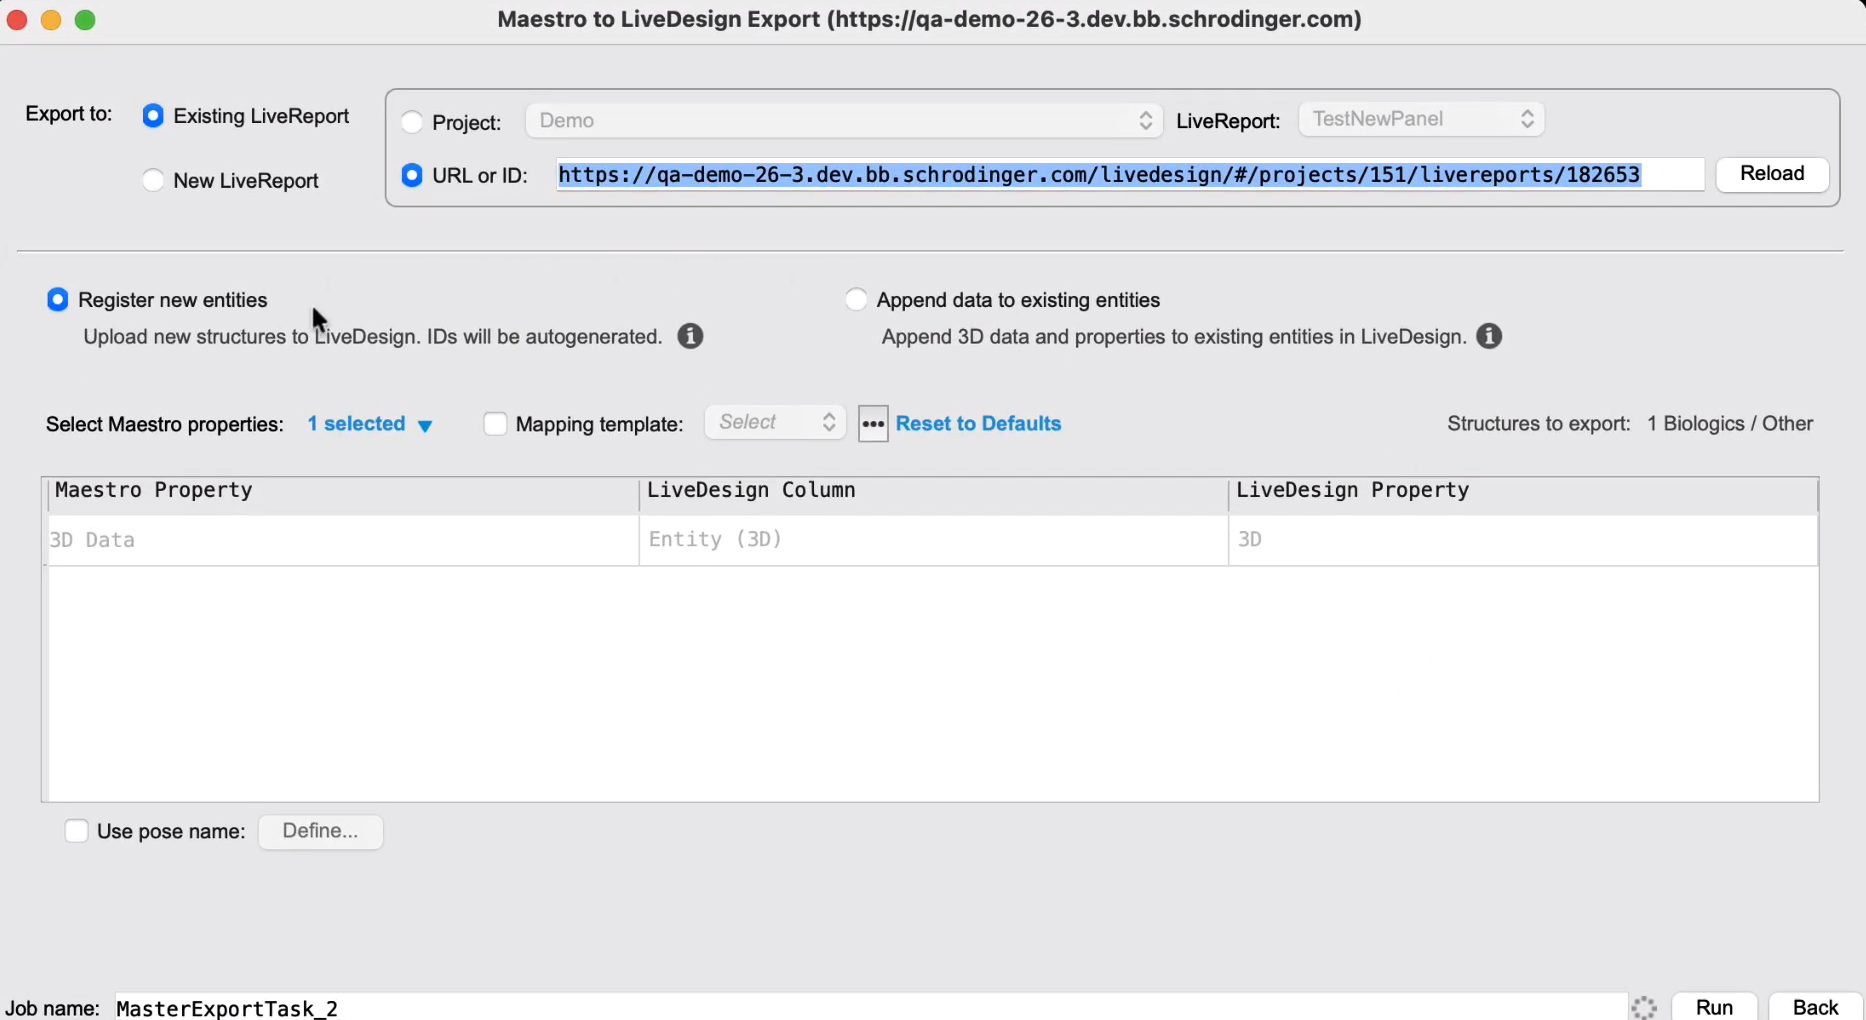Maximize the export window with green button

[85, 20]
